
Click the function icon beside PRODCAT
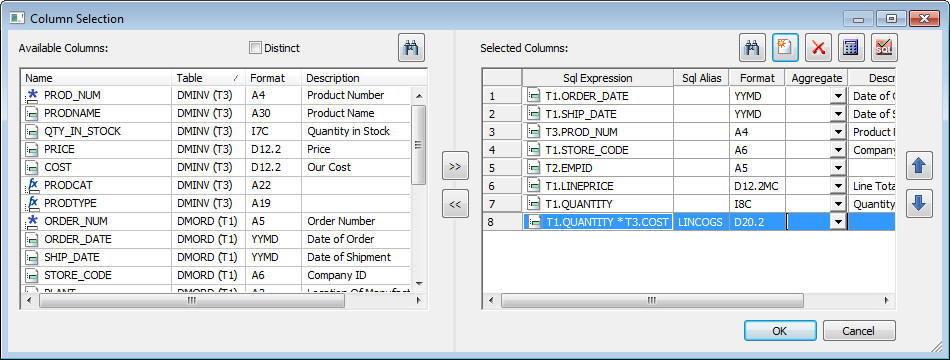pyautogui.click(x=33, y=185)
